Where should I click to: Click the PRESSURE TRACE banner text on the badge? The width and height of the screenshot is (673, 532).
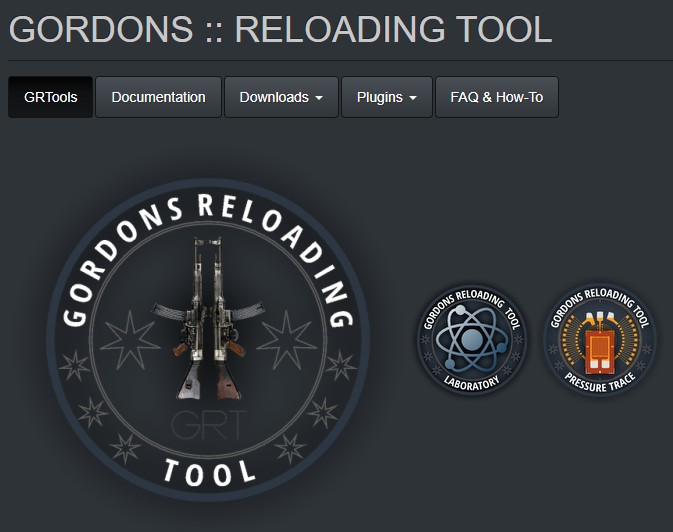pyautogui.click(x=600, y=382)
